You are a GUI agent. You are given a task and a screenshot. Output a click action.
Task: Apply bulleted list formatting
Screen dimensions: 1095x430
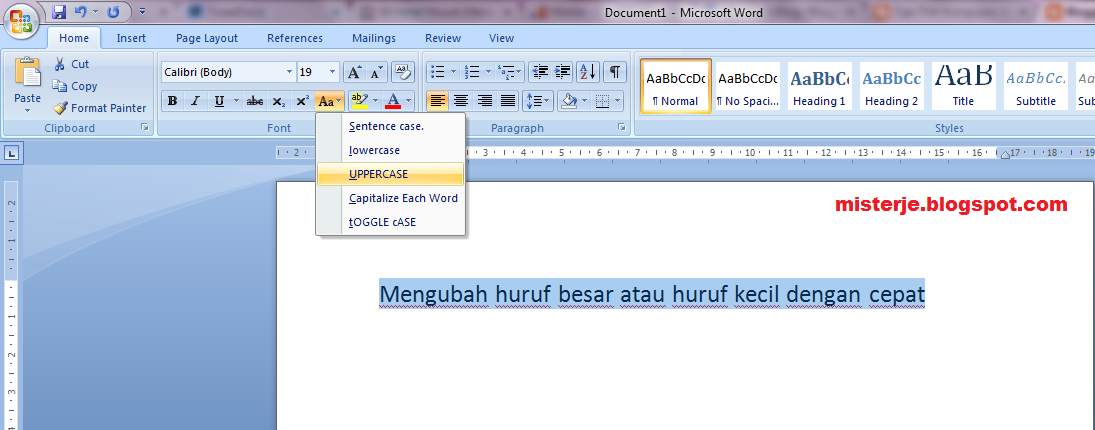[x=438, y=72]
